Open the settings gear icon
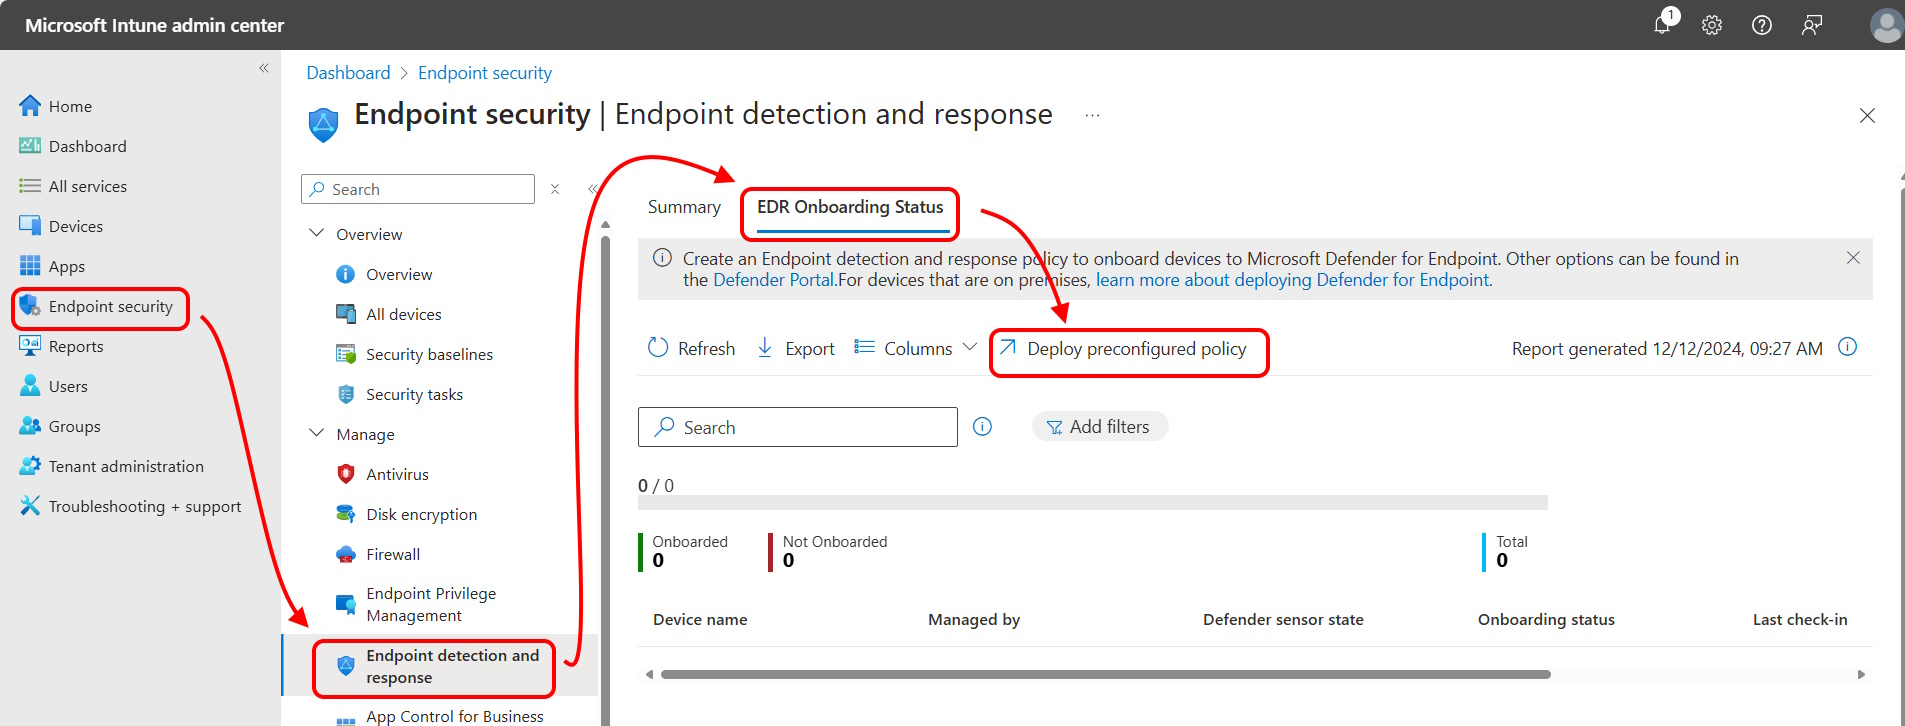Image resolution: width=1905 pixels, height=726 pixels. pos(1712,25)
